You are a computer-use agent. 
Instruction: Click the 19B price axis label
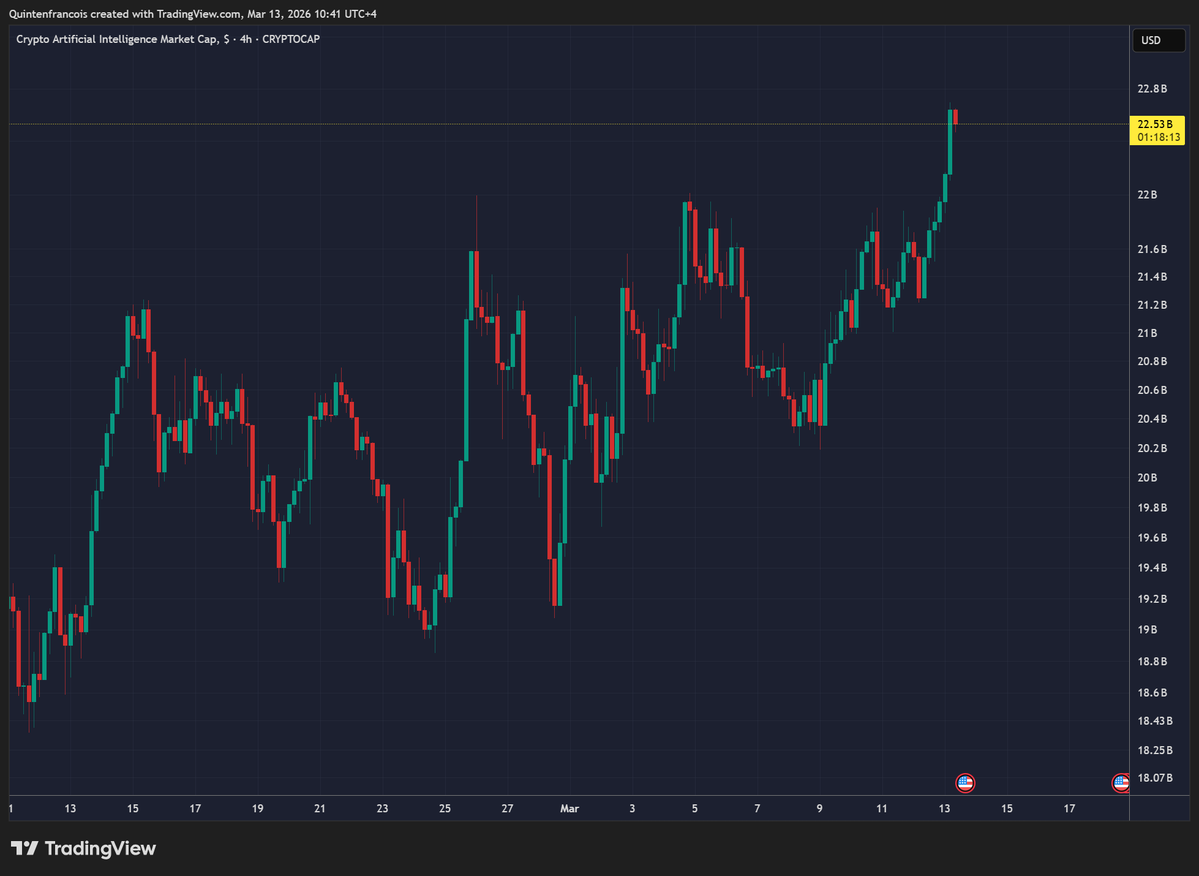point(1147,630)
